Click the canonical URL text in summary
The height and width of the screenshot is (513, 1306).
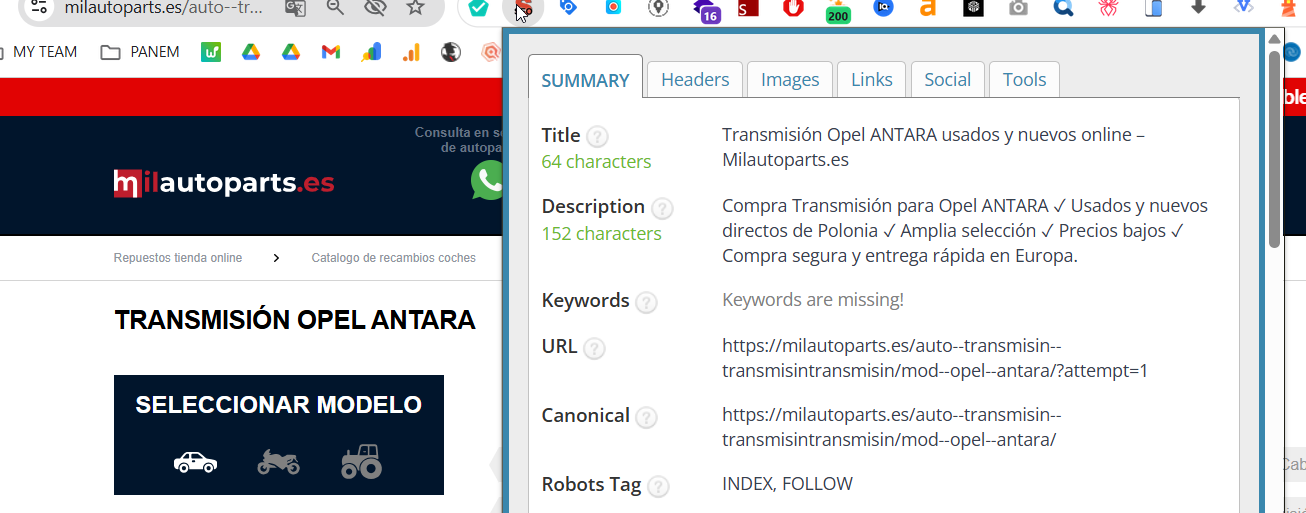pos(891,427)
